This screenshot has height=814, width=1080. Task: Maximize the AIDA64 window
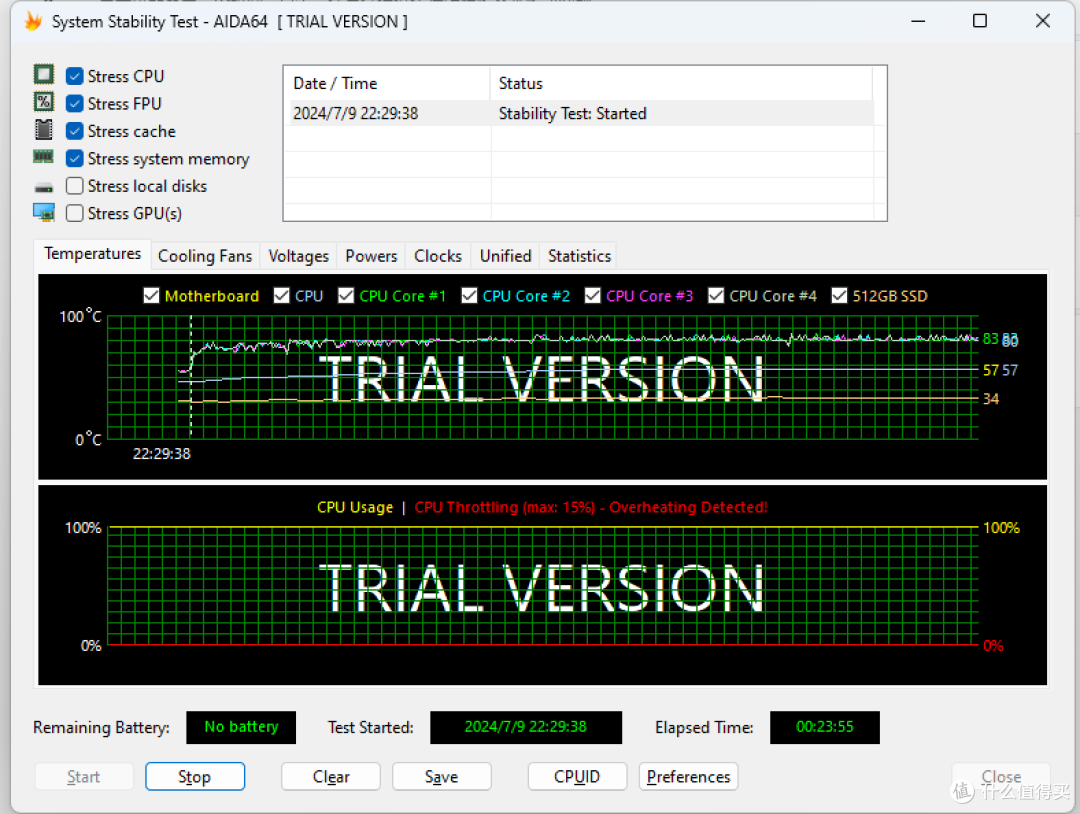(979, 21)
